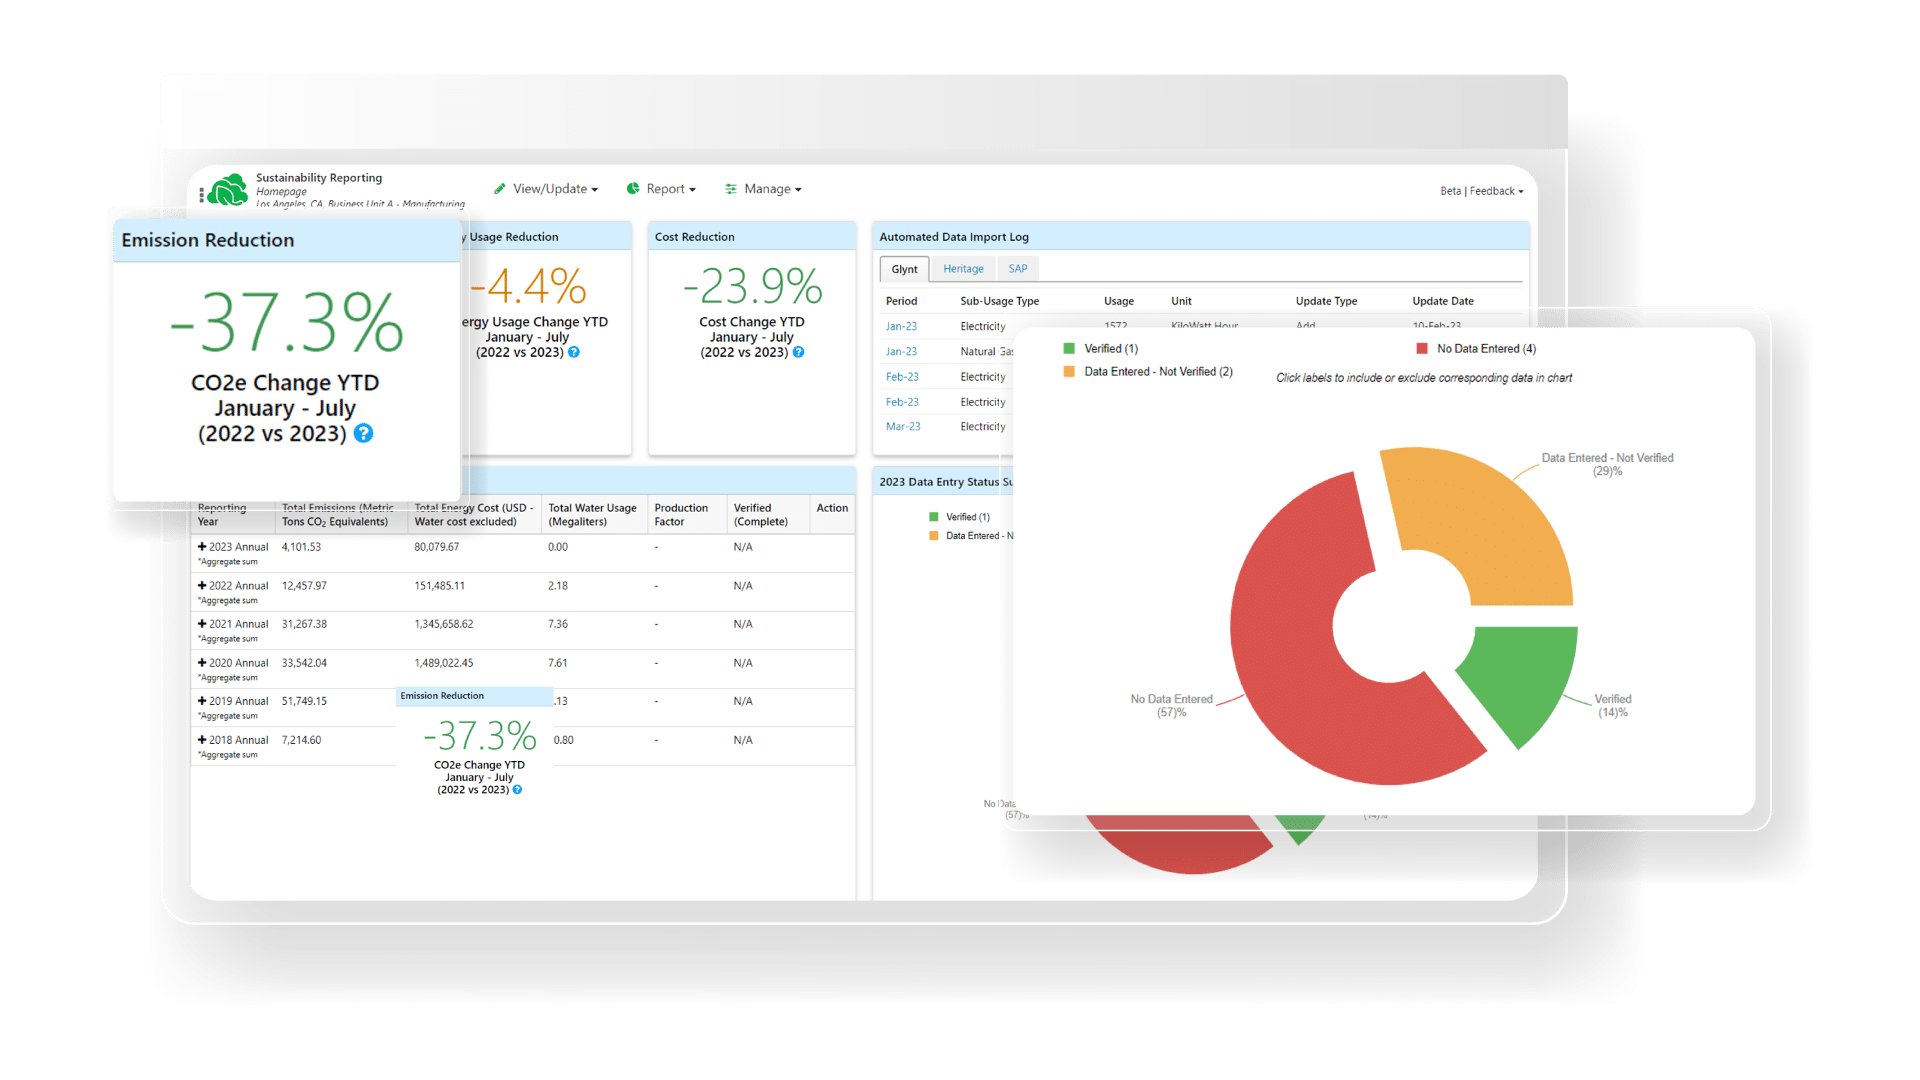The height and width of the screenshot is (1080, 1920).
Task: Click the Sustainability Reporting title text
Action: pyautogui.click(x=318, y=178)
